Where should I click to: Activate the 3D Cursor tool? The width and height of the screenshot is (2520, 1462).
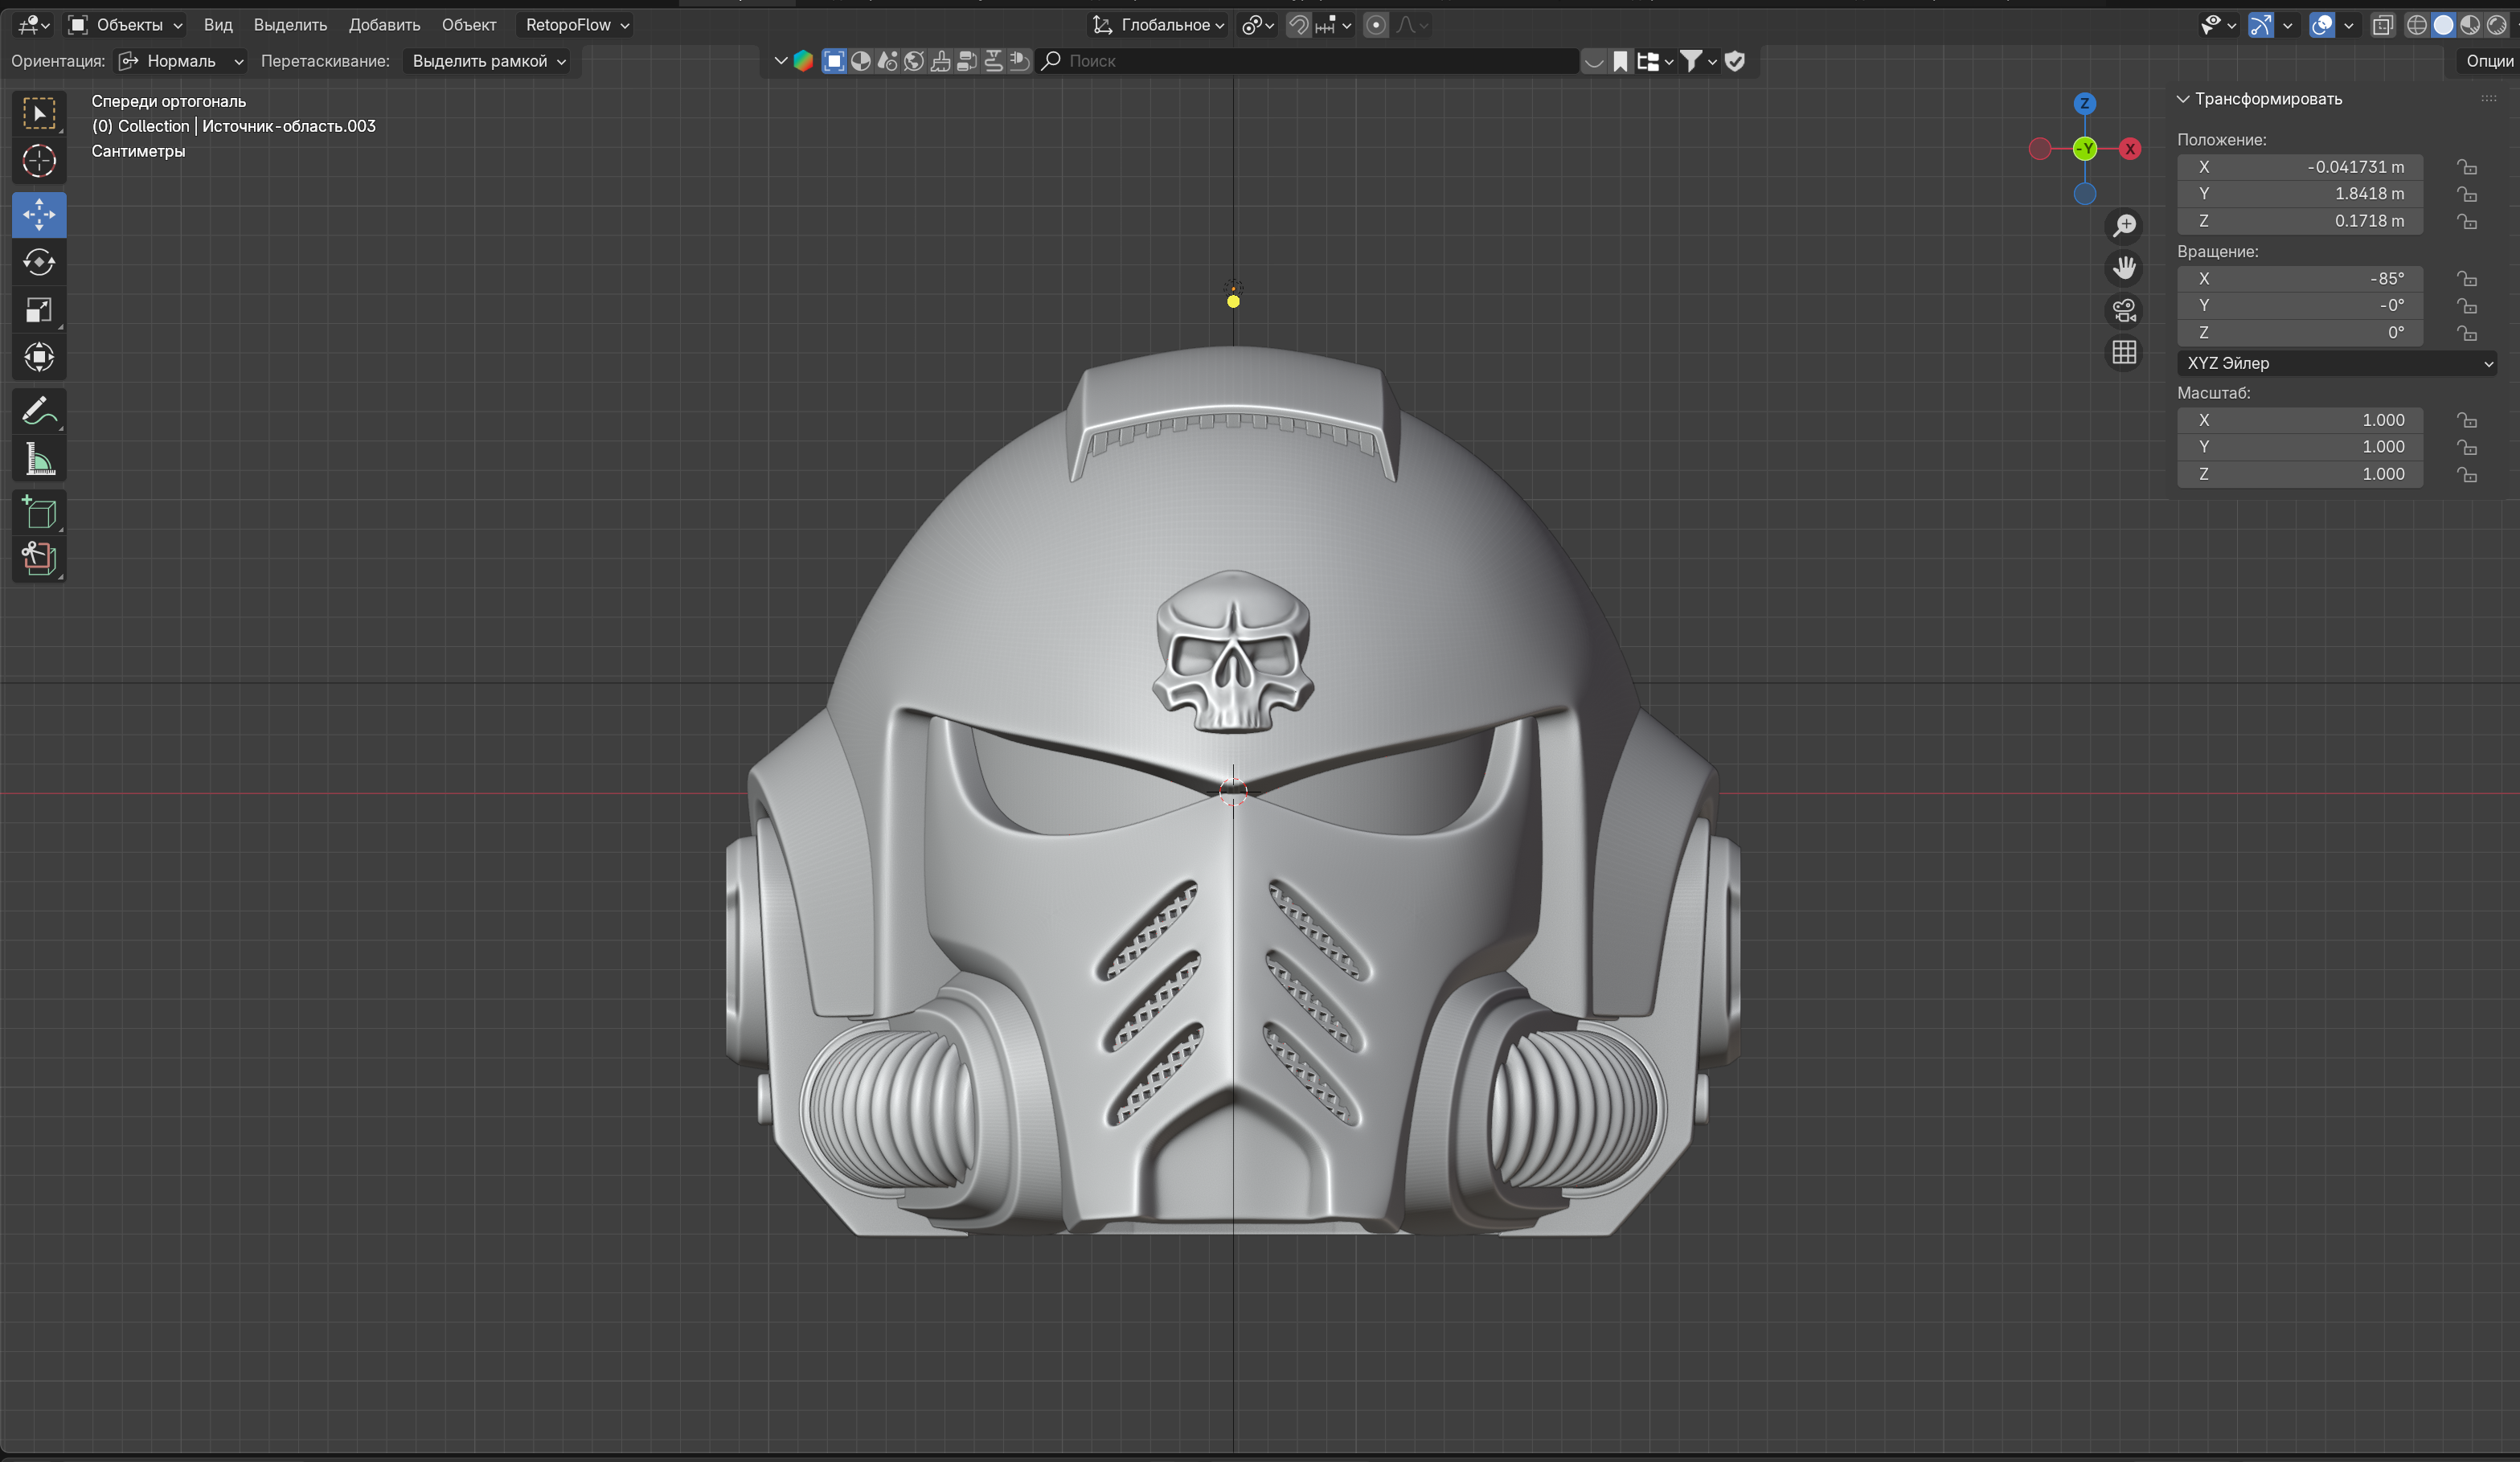click(x=39, y=161)
